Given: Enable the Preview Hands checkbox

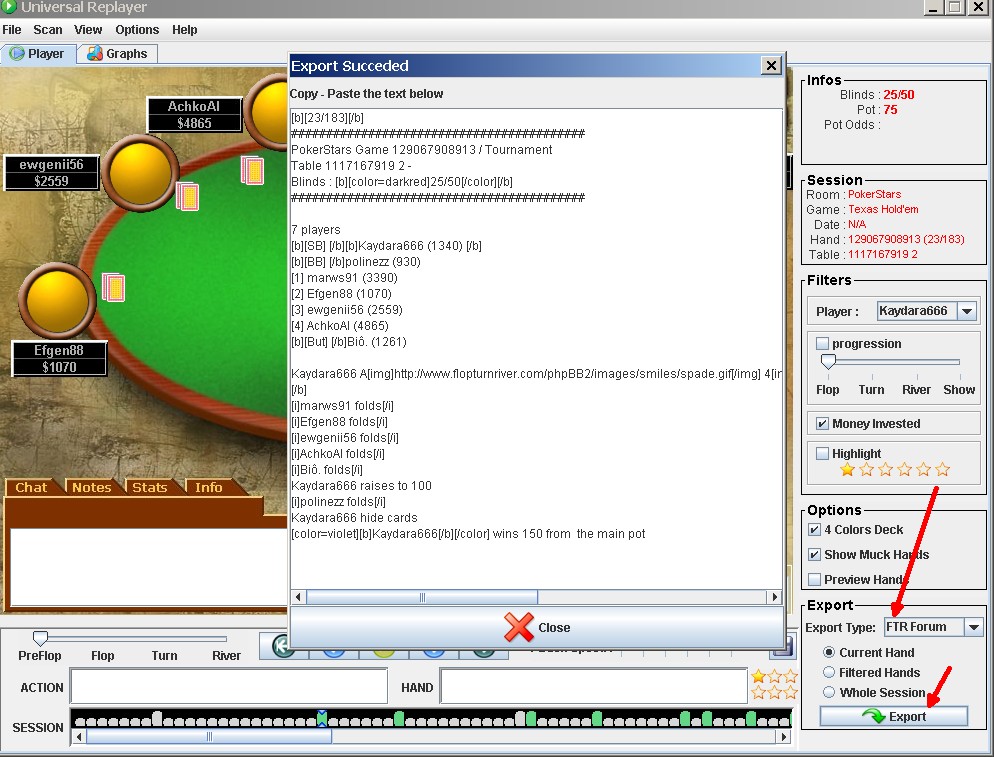Looking at the screenshot, I should [x=815, y=579].
